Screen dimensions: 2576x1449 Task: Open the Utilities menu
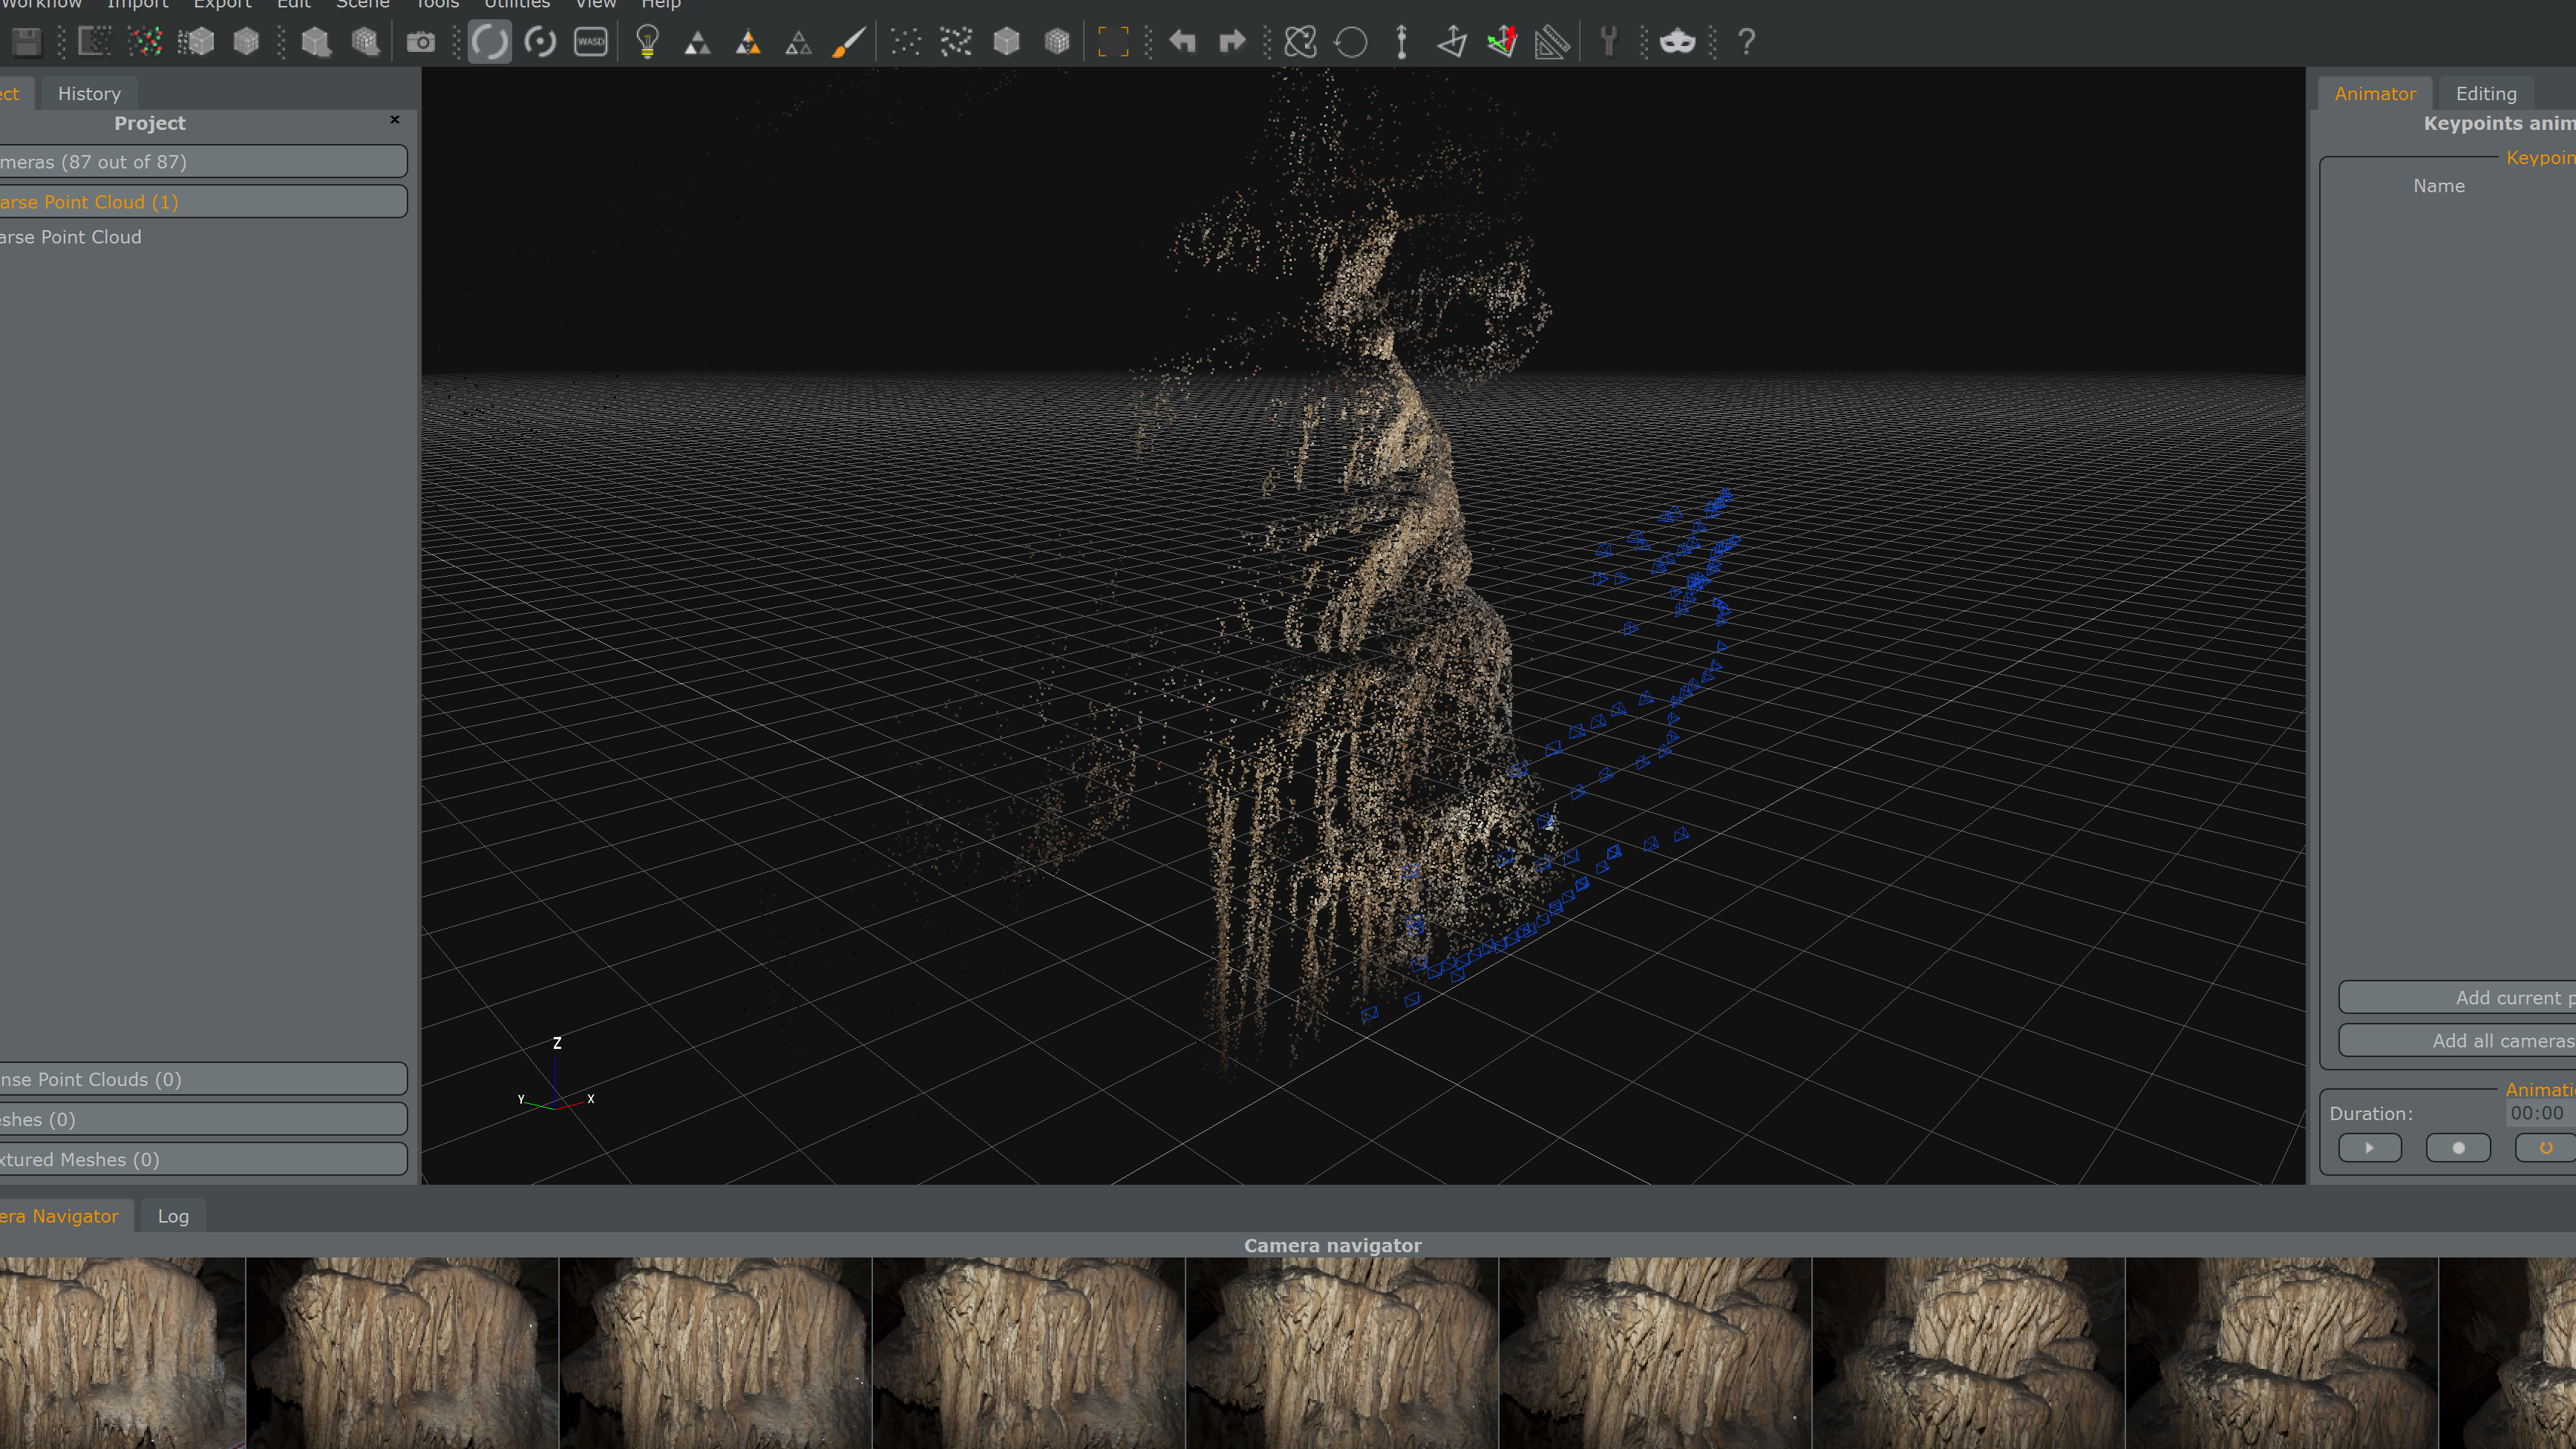[x=517, y=5]
